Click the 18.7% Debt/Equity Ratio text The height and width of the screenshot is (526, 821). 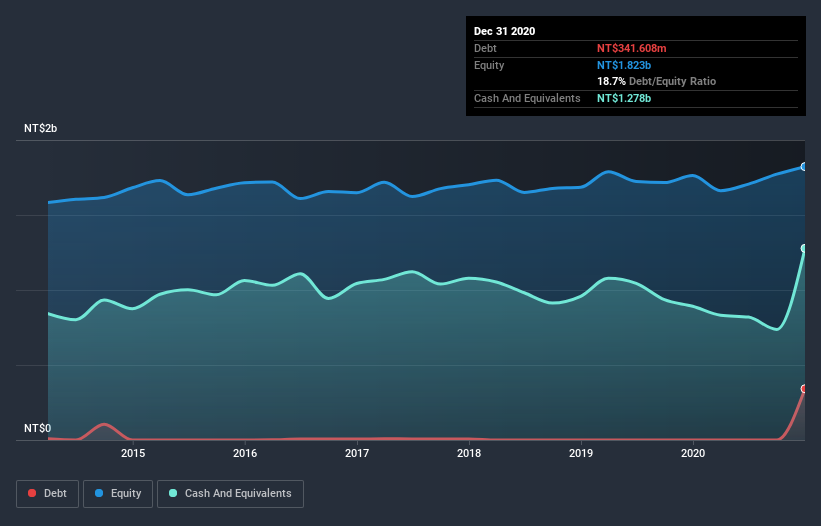coord(657,81)
